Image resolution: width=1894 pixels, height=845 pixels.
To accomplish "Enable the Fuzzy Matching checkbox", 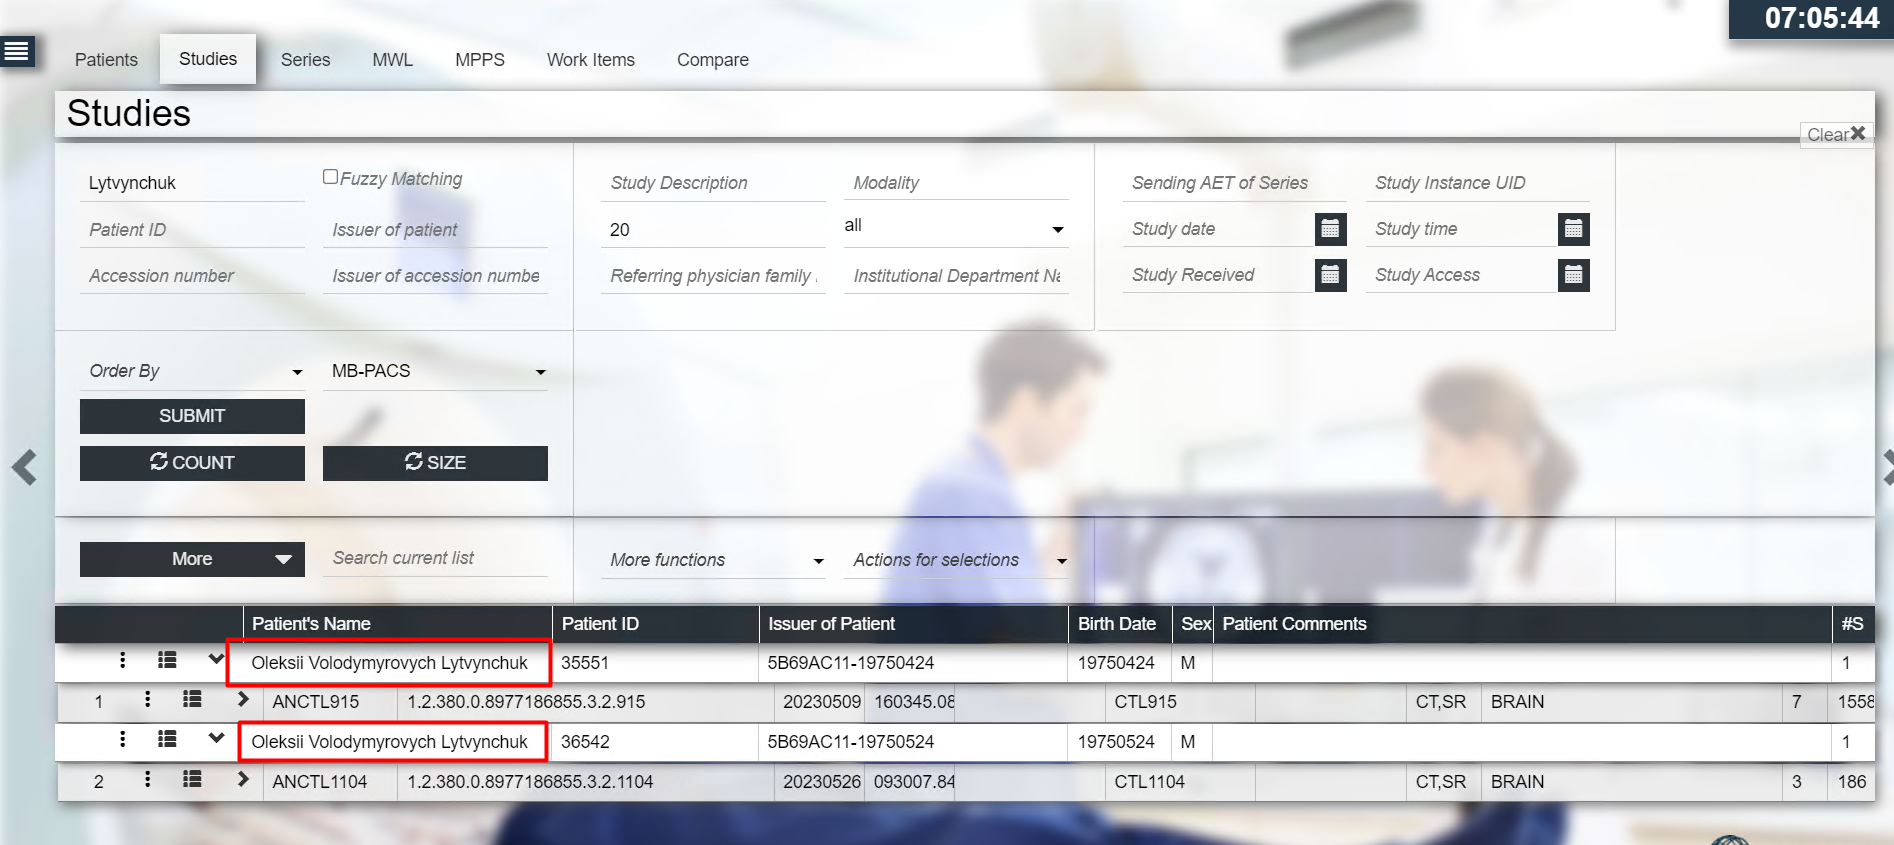I will click(x=330, y=177).
